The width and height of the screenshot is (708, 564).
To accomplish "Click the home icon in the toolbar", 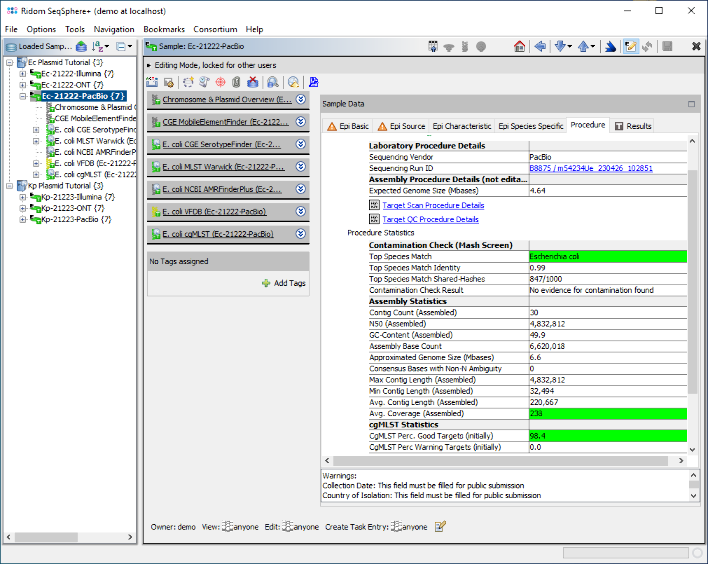I will [519, 47].
